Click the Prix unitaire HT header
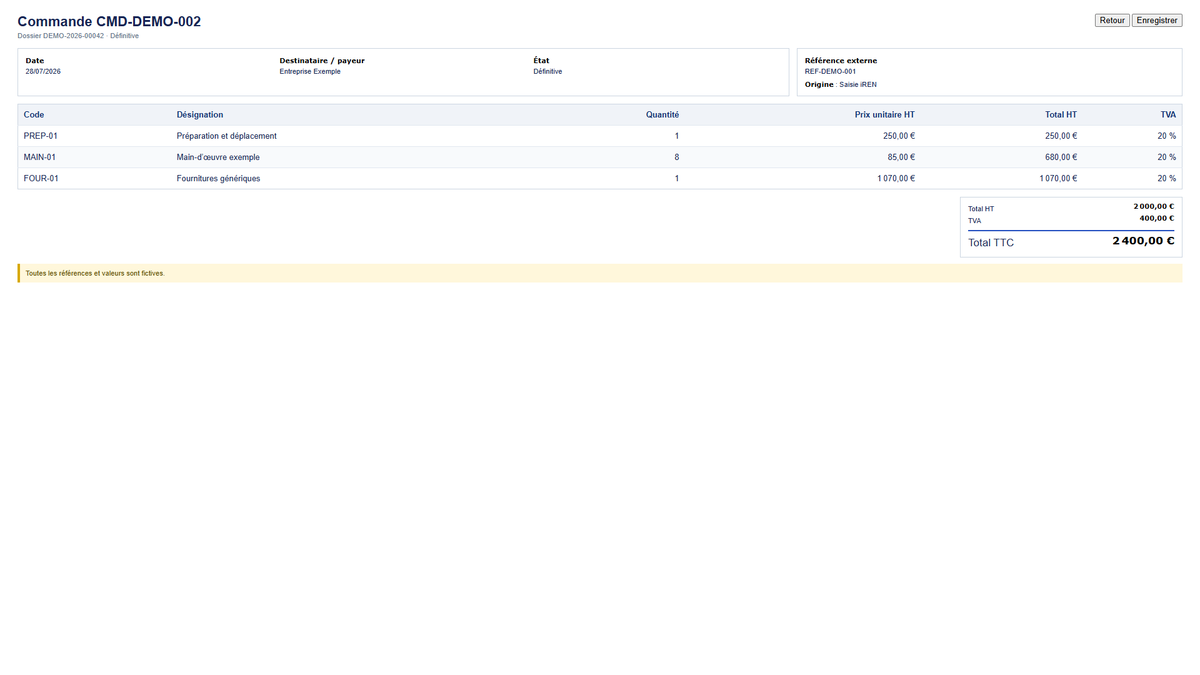1200x675 pixels. coord(885,115)
